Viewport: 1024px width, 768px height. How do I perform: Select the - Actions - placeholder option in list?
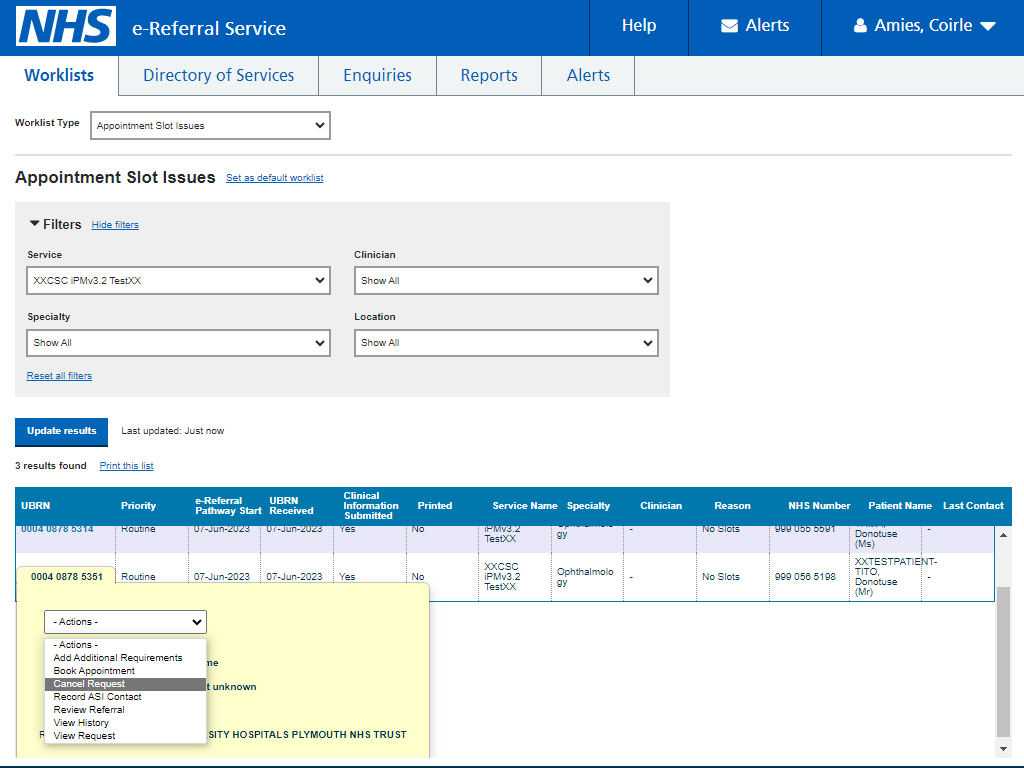125,645
